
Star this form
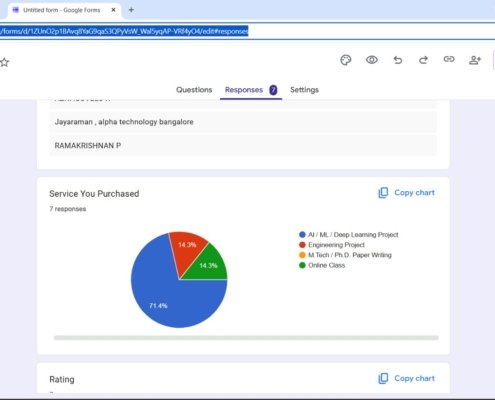[4, 62]
